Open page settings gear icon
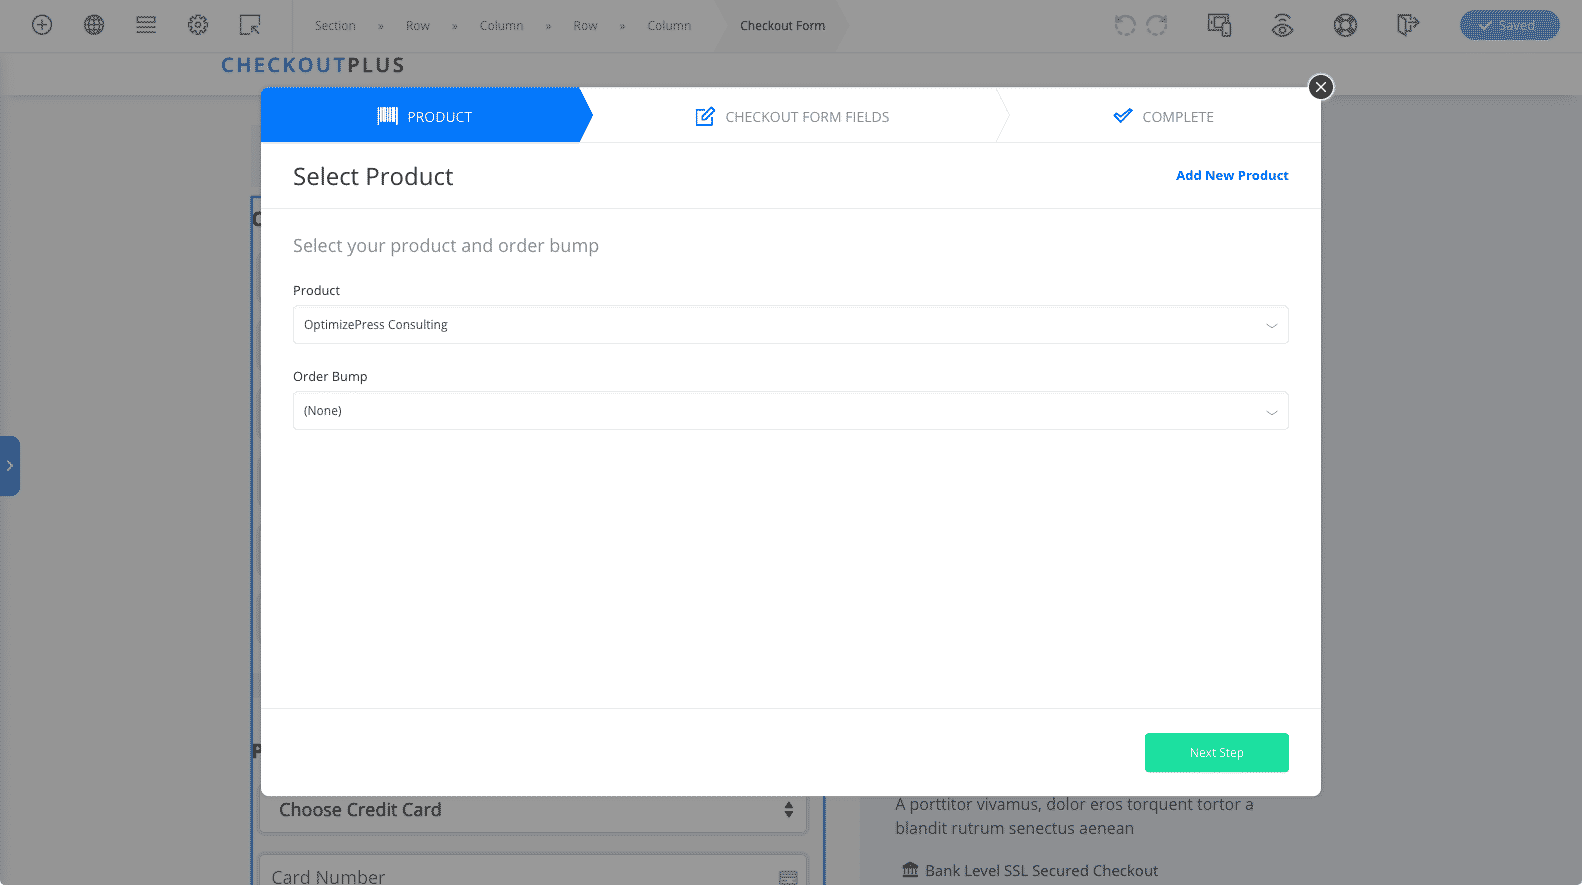Viewport: 1582px width, 885px height. pos(198,25)
